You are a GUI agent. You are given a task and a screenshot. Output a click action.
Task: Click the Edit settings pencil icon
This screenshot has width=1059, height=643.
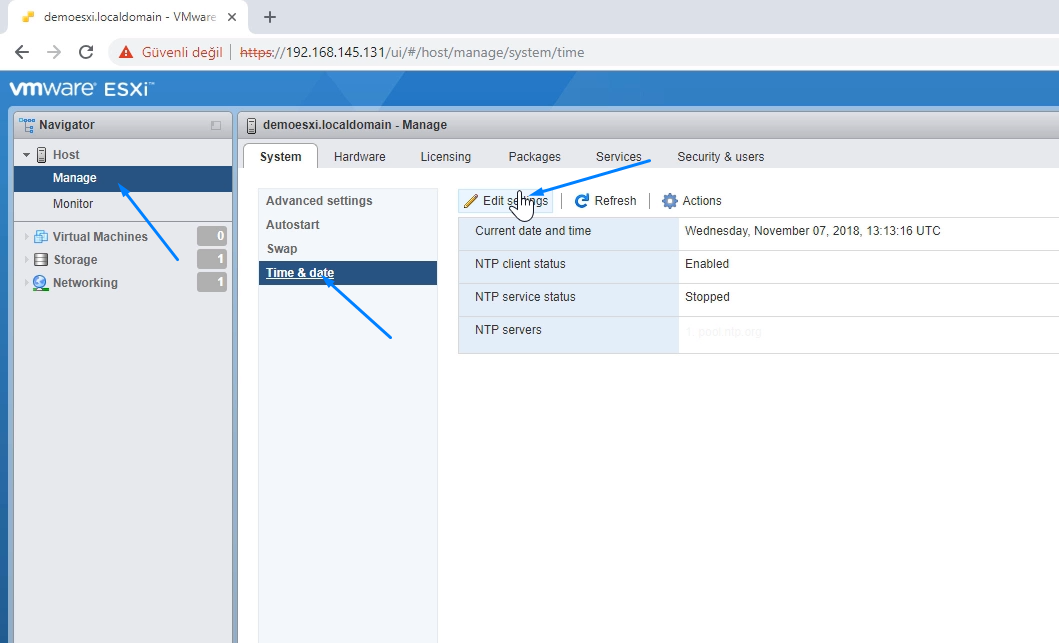pos(471,201)
